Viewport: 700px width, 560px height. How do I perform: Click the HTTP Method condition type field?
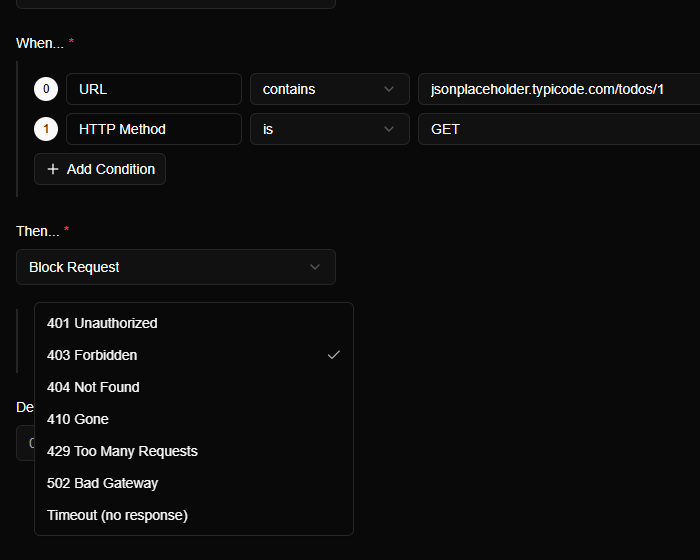pos(154,129)
